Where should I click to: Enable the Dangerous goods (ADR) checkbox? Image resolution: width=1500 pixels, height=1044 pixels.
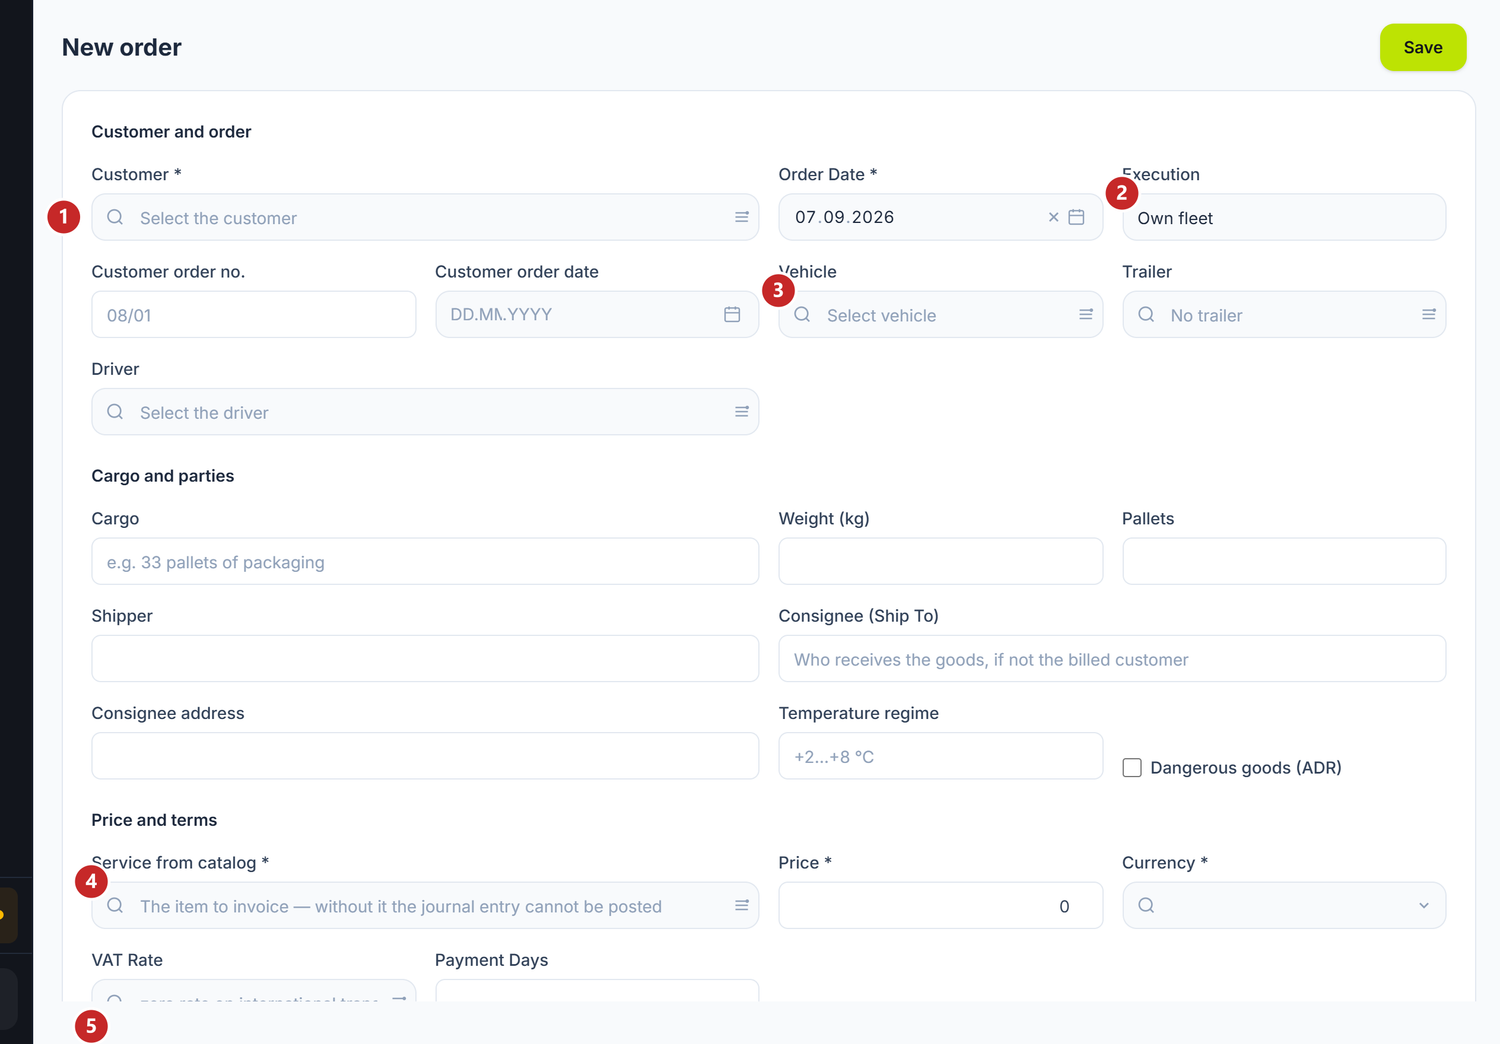coord(1132,767)
